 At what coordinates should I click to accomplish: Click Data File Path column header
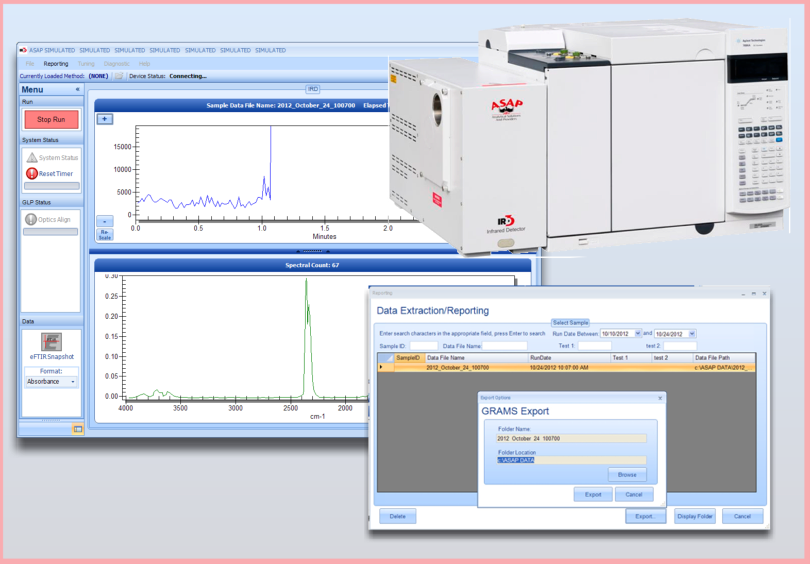(724, 357)
